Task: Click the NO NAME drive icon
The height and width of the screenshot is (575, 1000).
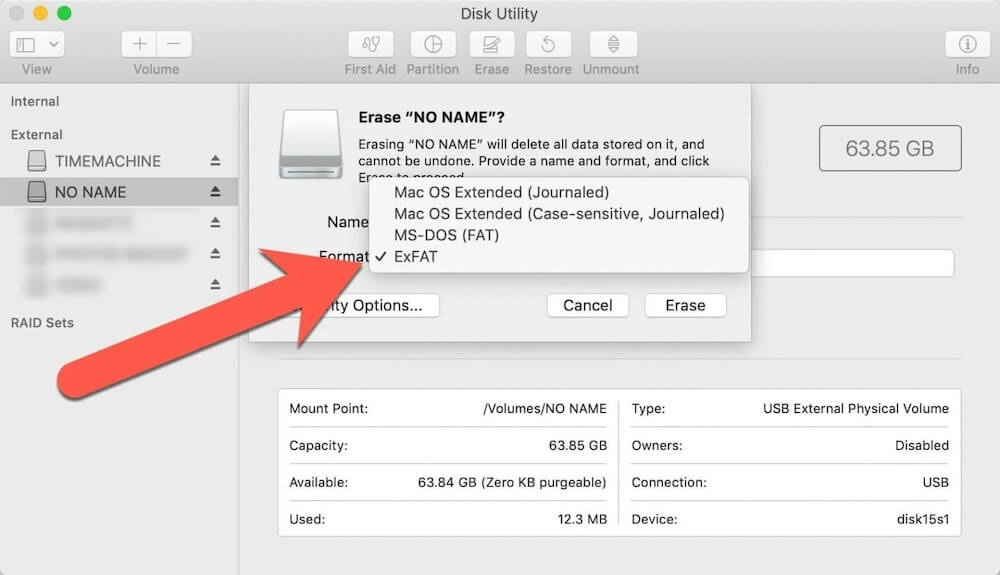Action: (37, 191)
